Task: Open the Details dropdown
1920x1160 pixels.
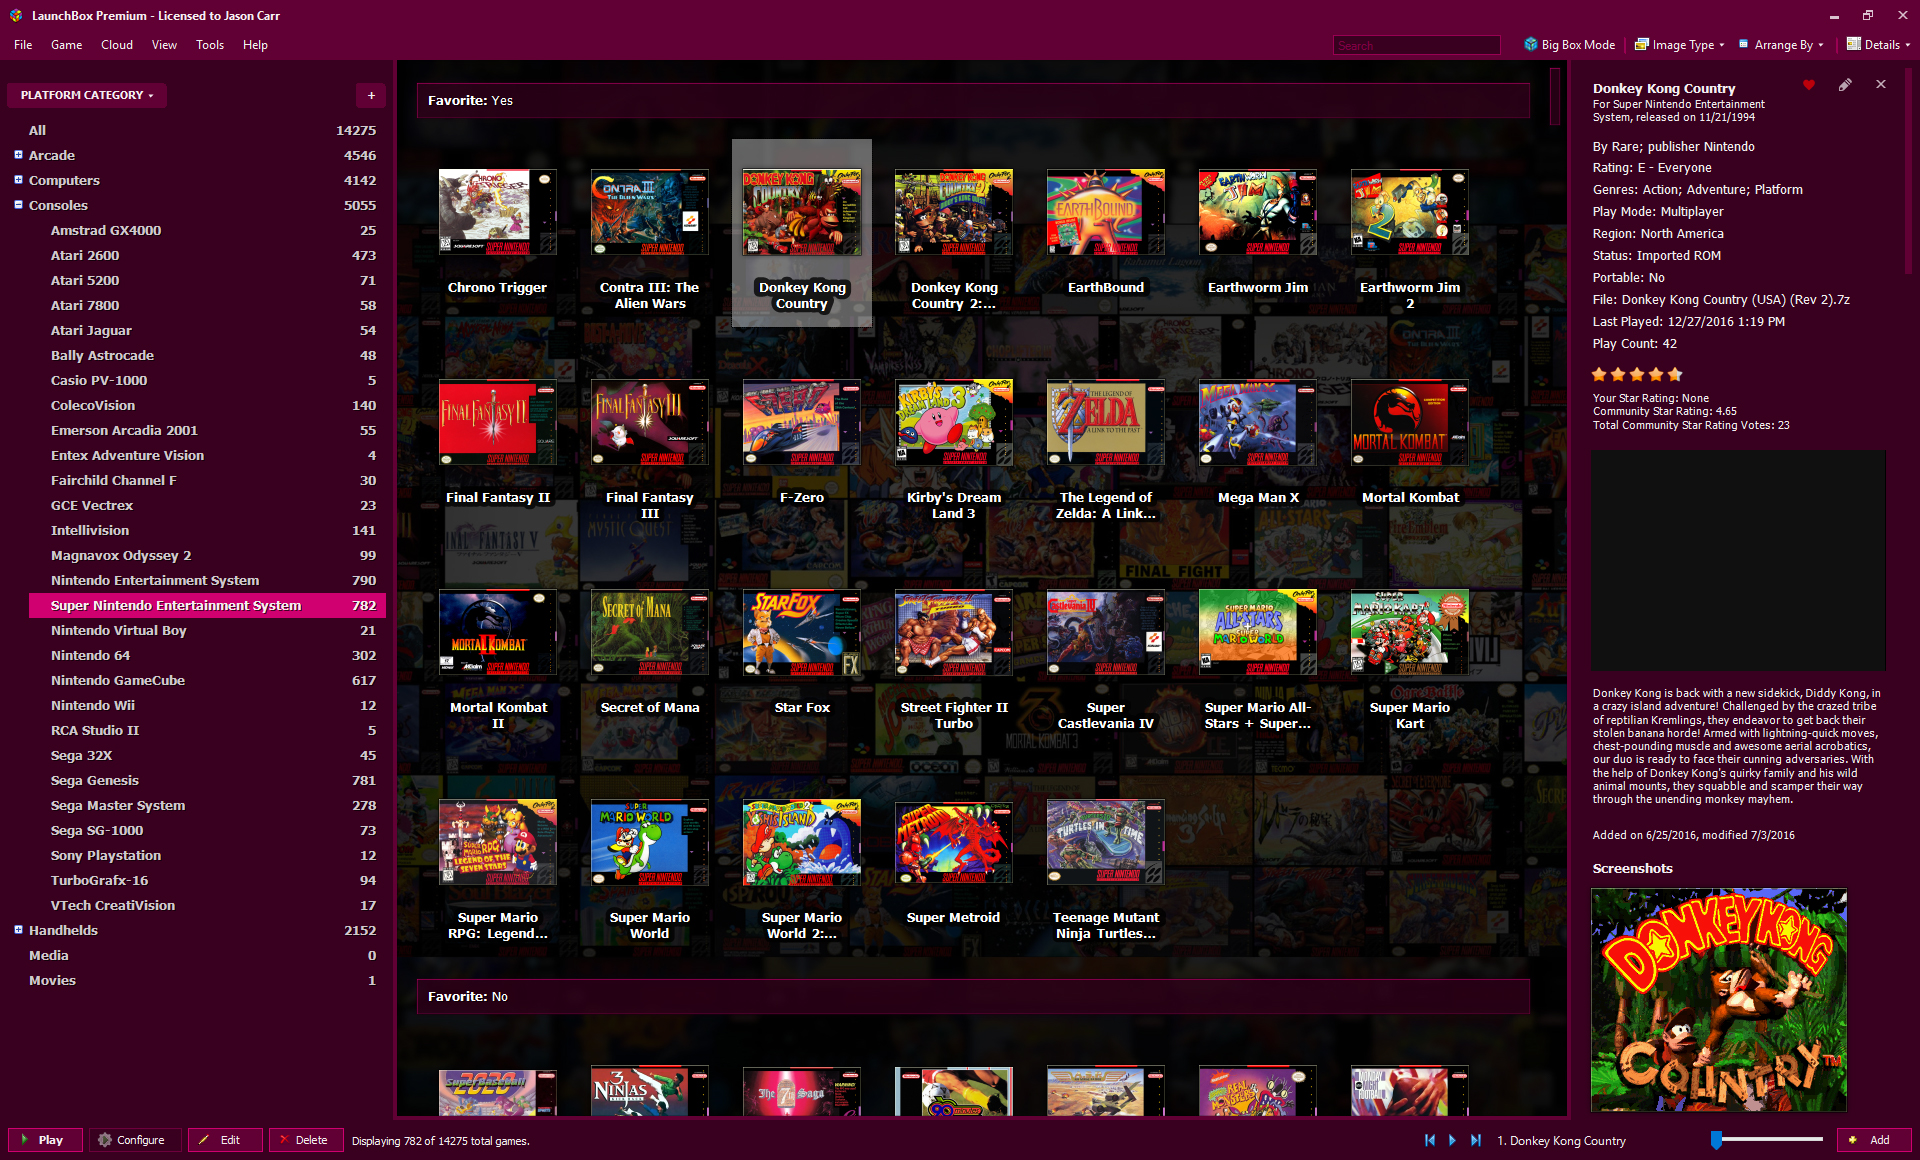Action: tap(1878, 45)
